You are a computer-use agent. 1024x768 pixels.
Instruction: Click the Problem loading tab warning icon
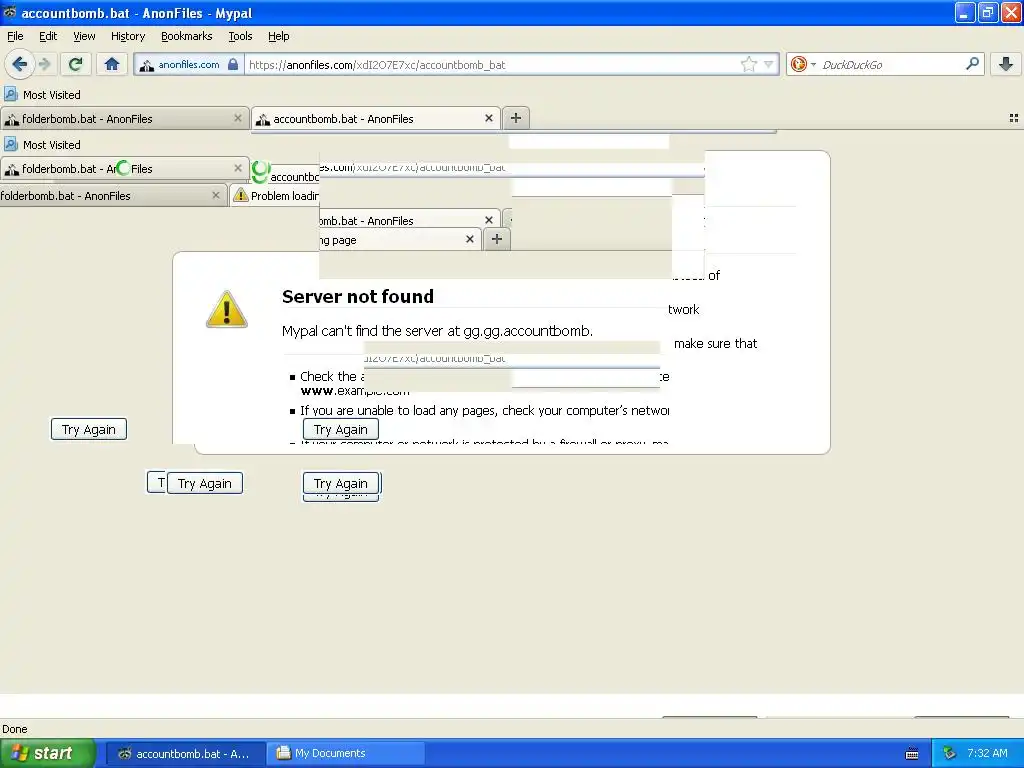(x=241, y=195)
